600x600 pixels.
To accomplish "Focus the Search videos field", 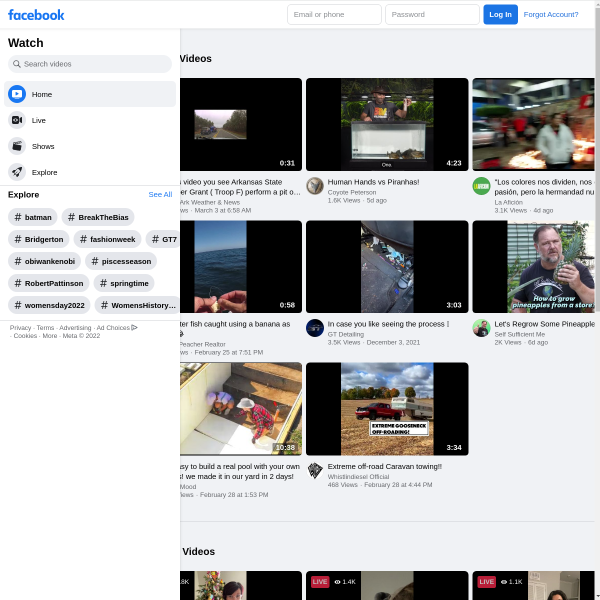I will 90,64.
